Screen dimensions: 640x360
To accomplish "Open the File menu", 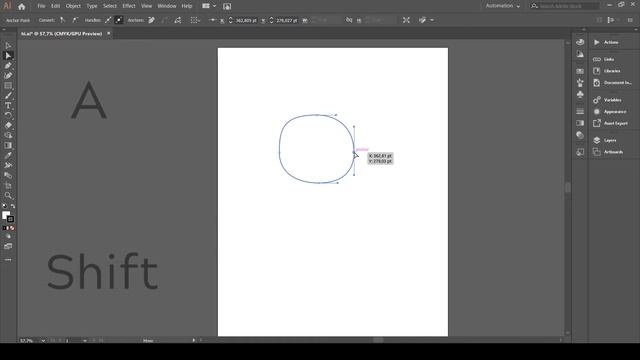I will click(x=41, y=6).
